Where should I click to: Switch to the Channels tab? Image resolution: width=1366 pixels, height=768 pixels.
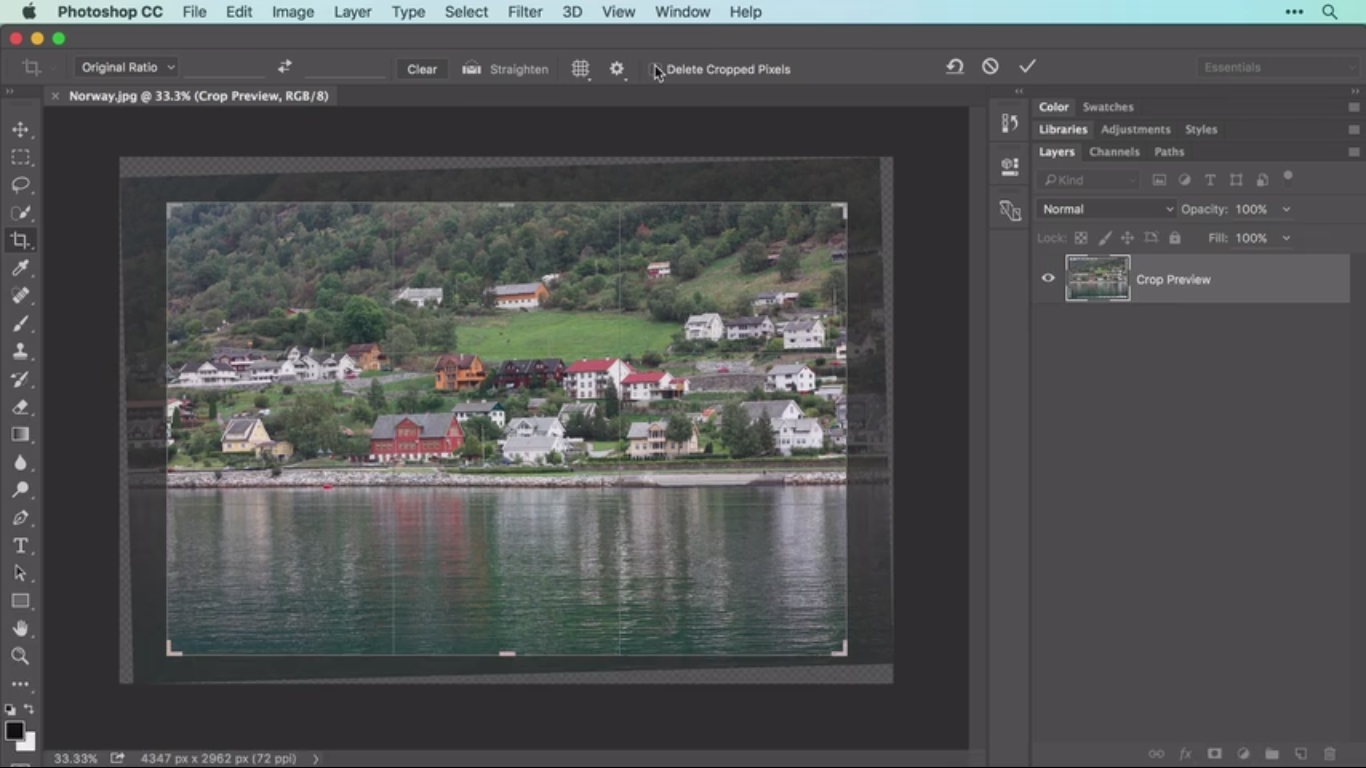1114,152
